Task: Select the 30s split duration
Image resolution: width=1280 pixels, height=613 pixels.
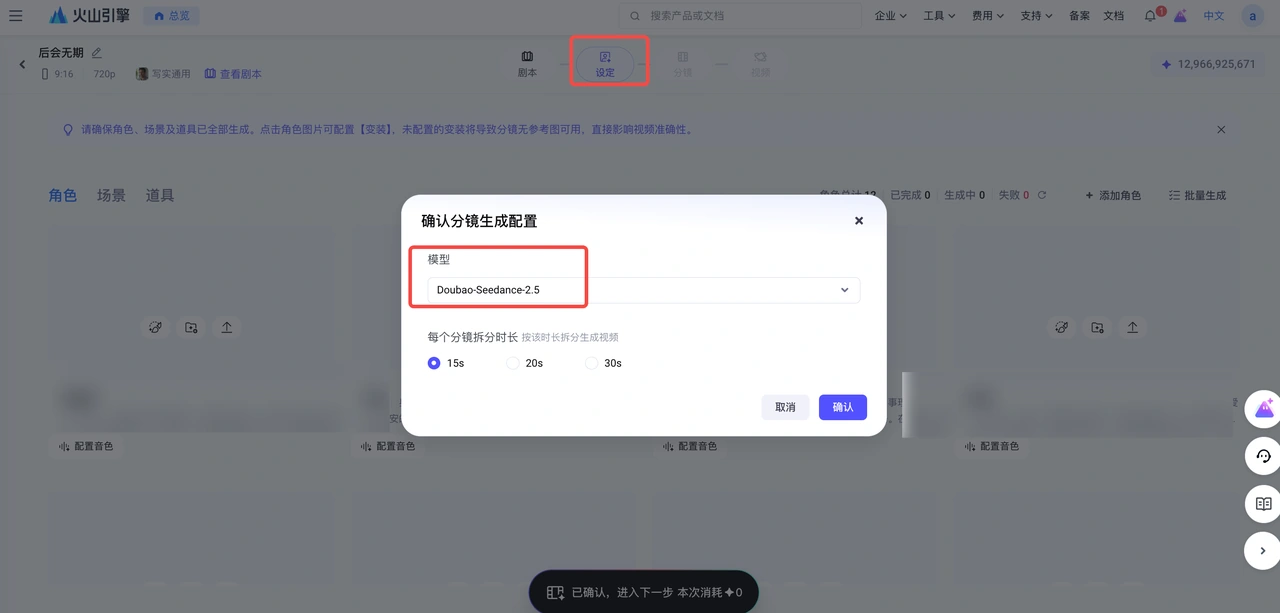Action: [603, 363]
